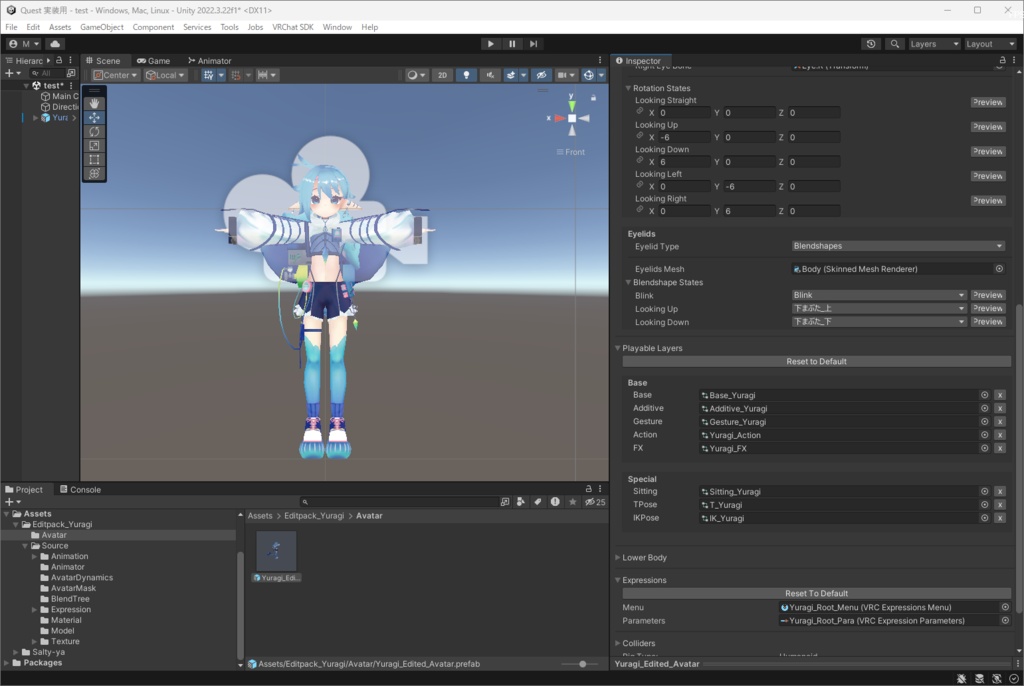1024x686 pixels.
Task: Switch to the Console tab
Action: coord(80,489)
